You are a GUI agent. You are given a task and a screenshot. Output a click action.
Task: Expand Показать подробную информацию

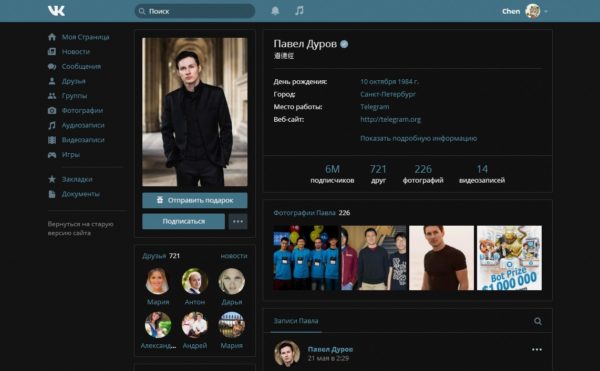point(419,138)
